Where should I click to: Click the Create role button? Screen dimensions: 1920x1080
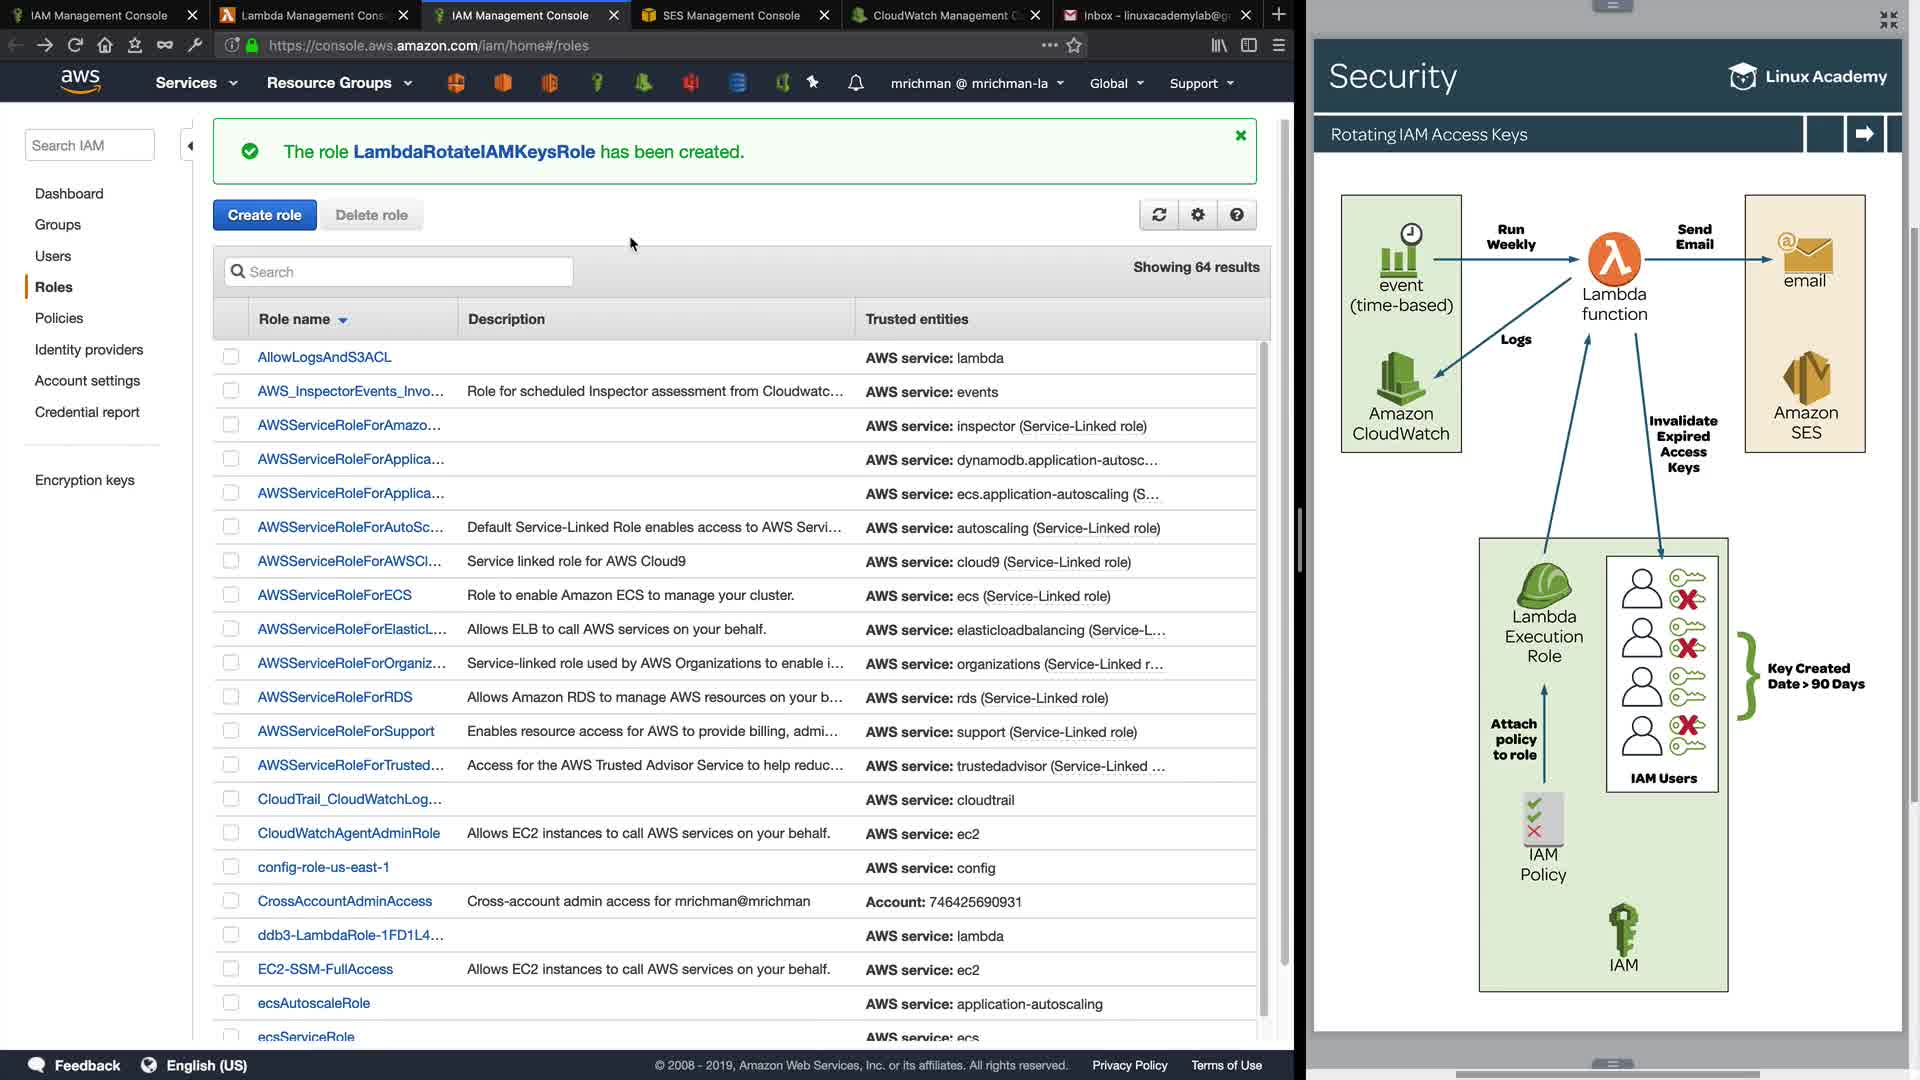tap(264, 215)
